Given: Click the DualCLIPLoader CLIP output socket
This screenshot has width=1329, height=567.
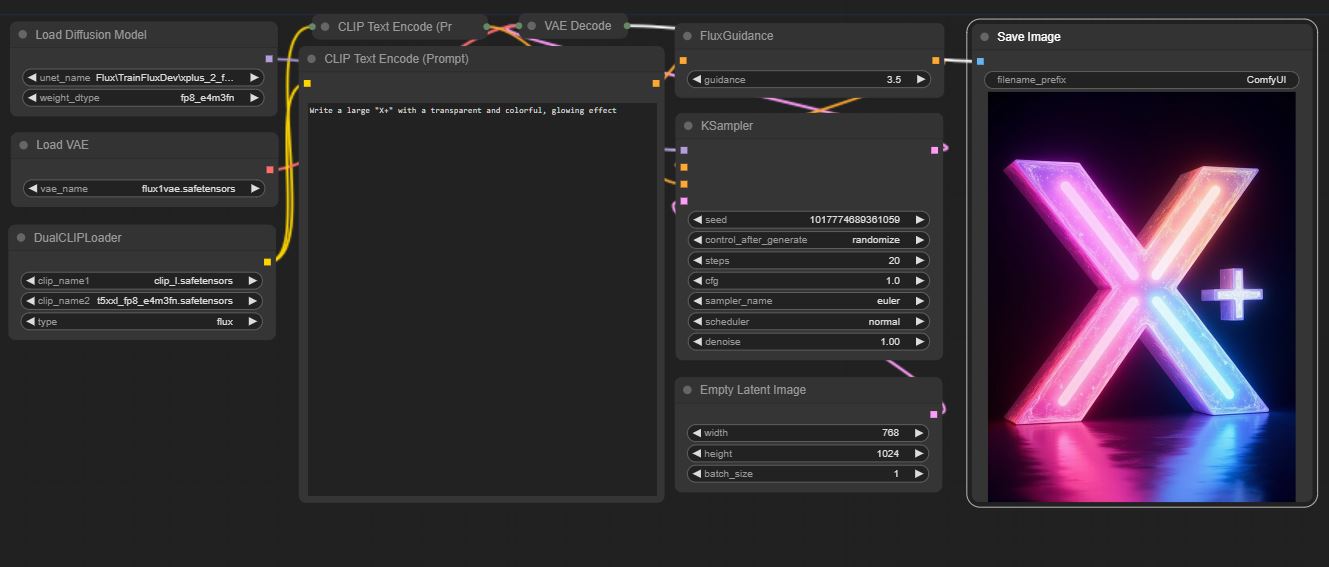Looking at the screenshot, I should click(267, 262).
